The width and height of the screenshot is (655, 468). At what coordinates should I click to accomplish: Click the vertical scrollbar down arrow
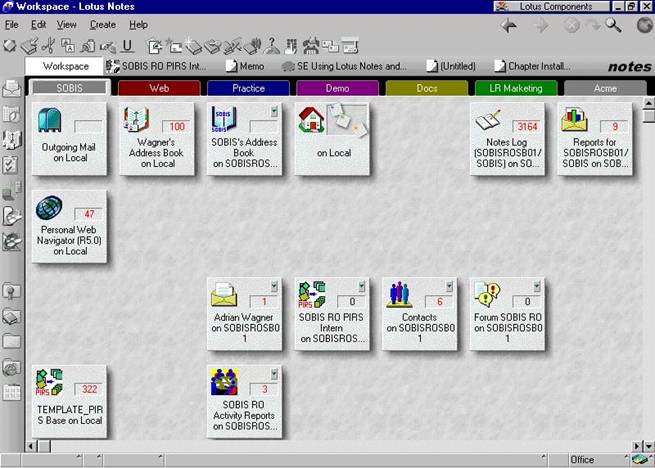click(x=649, y=445)
